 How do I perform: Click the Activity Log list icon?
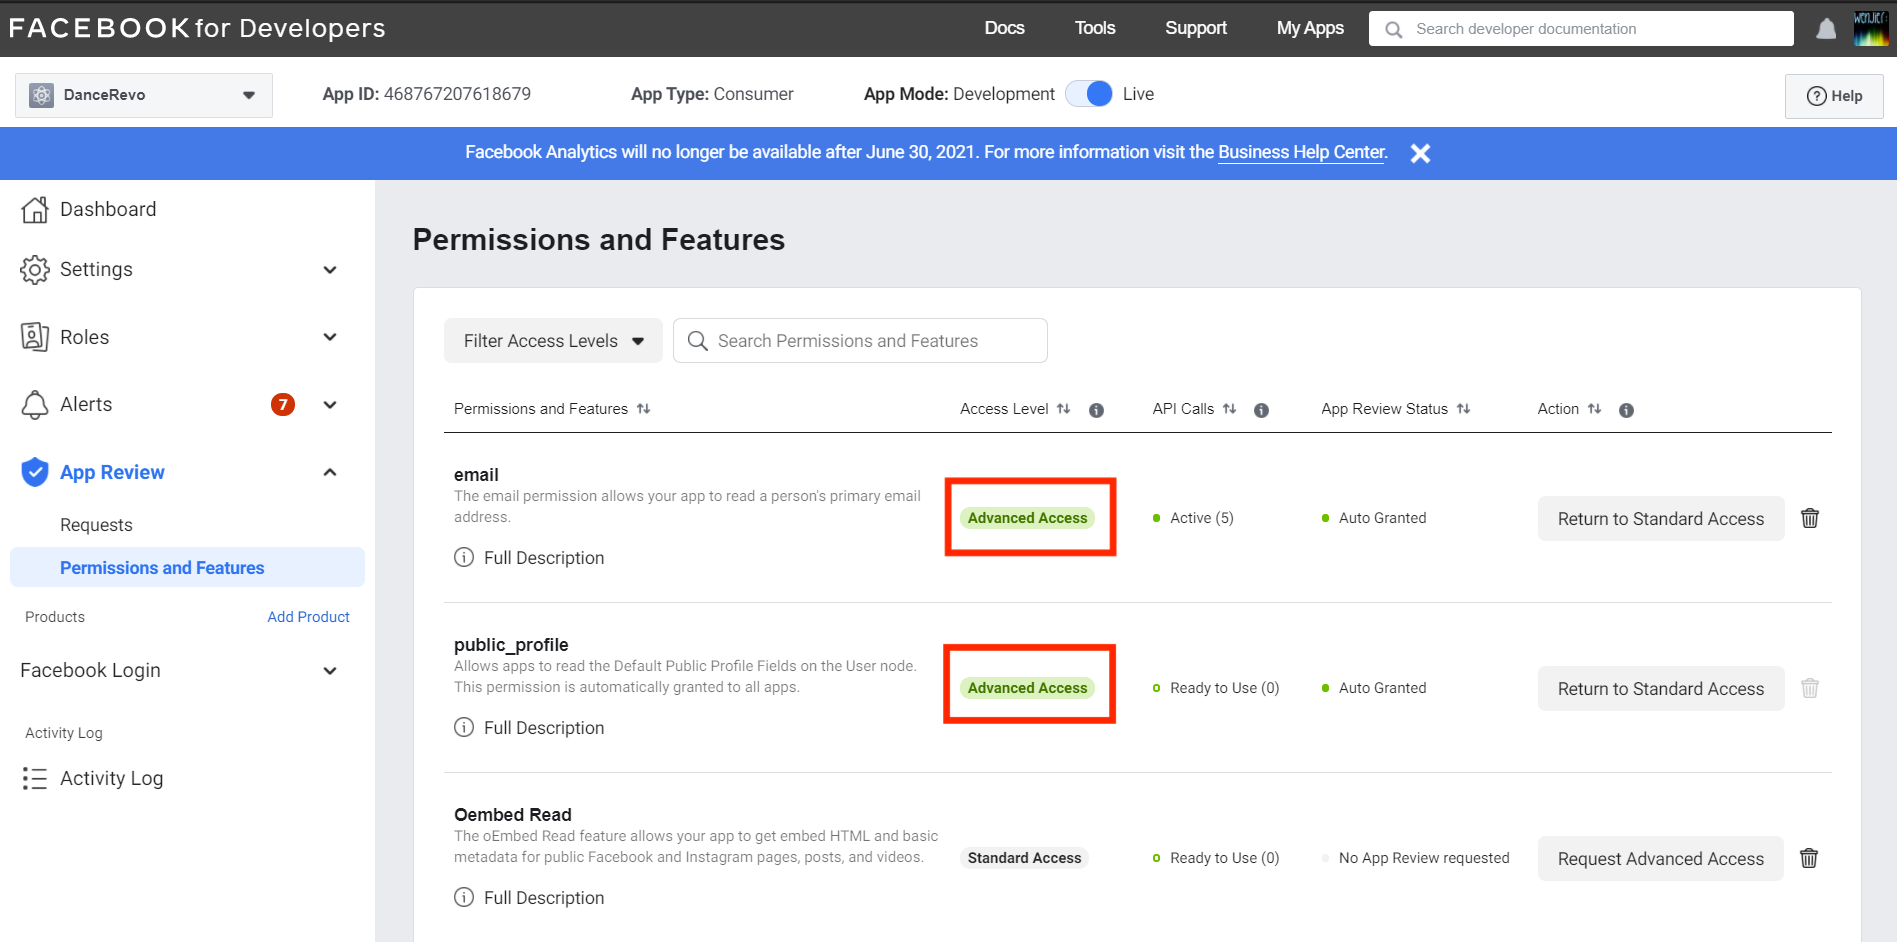point(35,778)
